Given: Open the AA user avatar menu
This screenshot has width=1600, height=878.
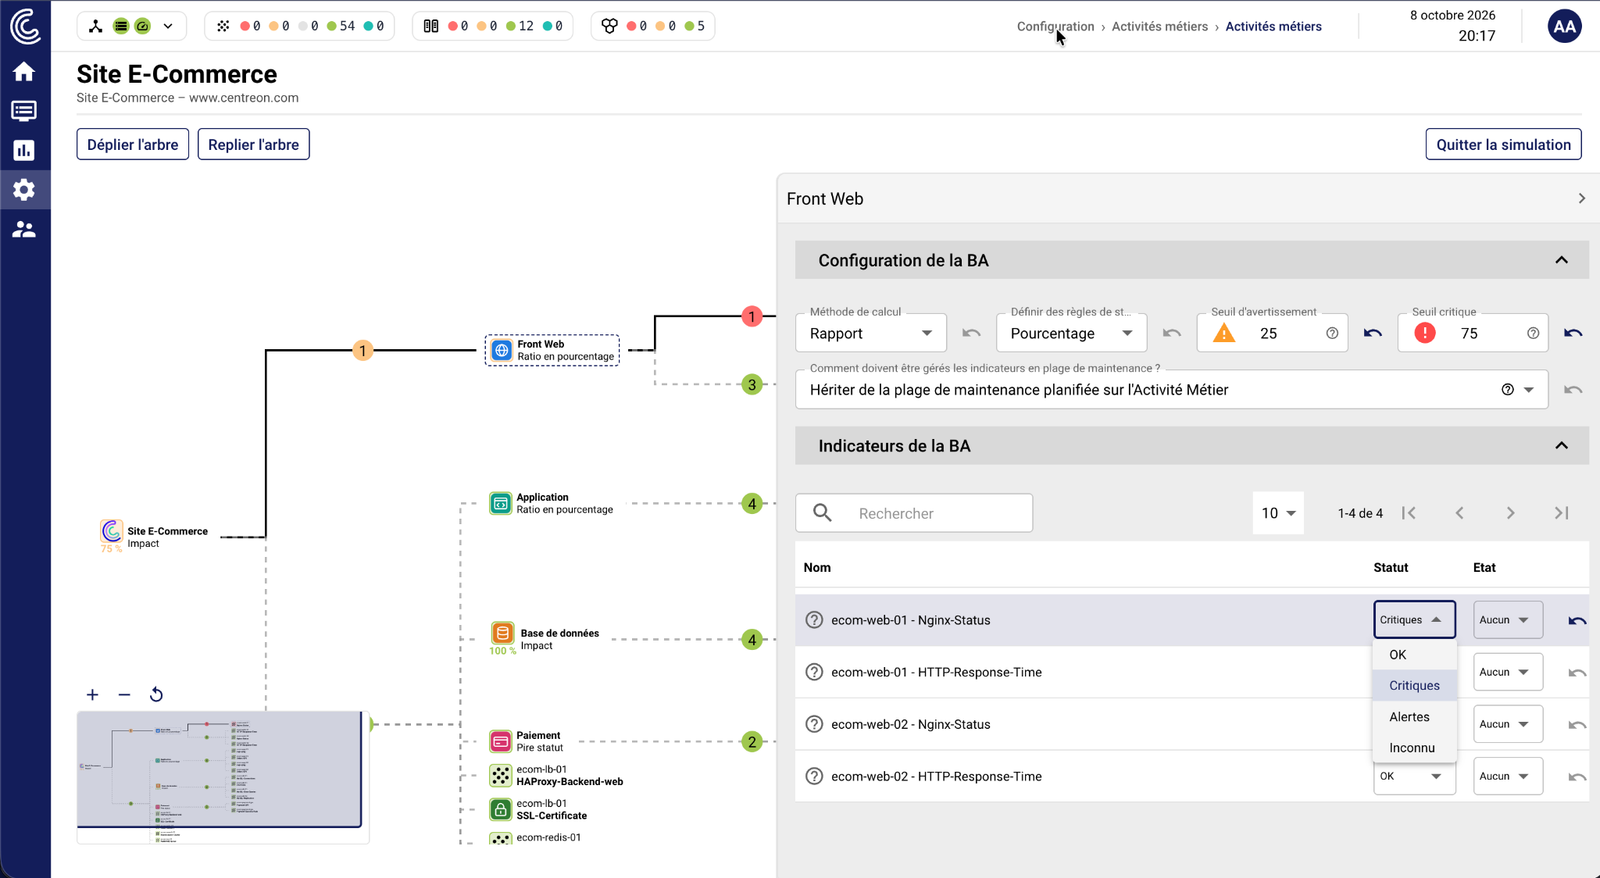Looking at the screenshot, I should click(x=1564, y=27).
